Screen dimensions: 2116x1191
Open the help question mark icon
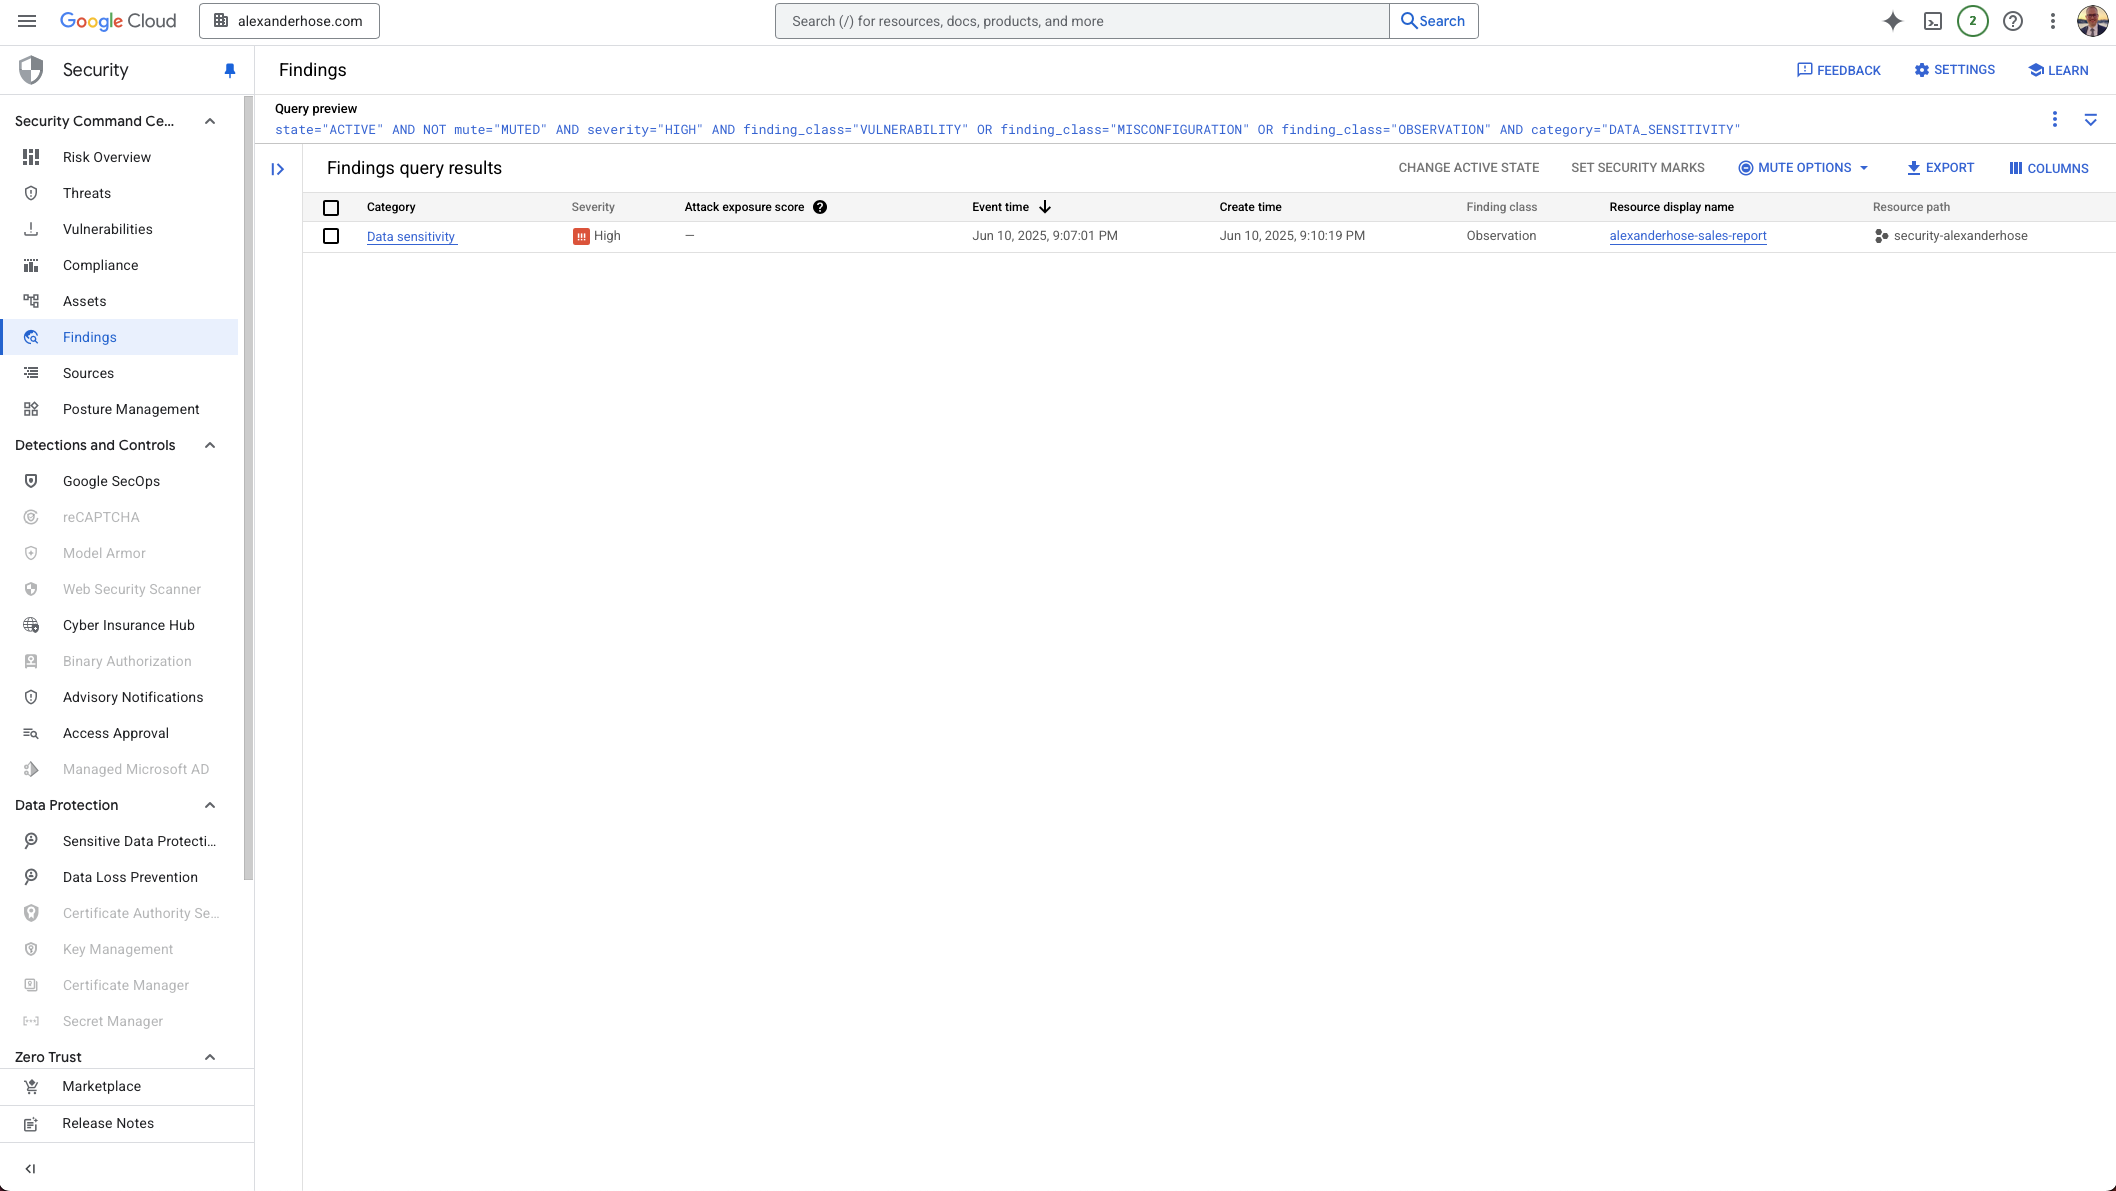(2013, 21)
